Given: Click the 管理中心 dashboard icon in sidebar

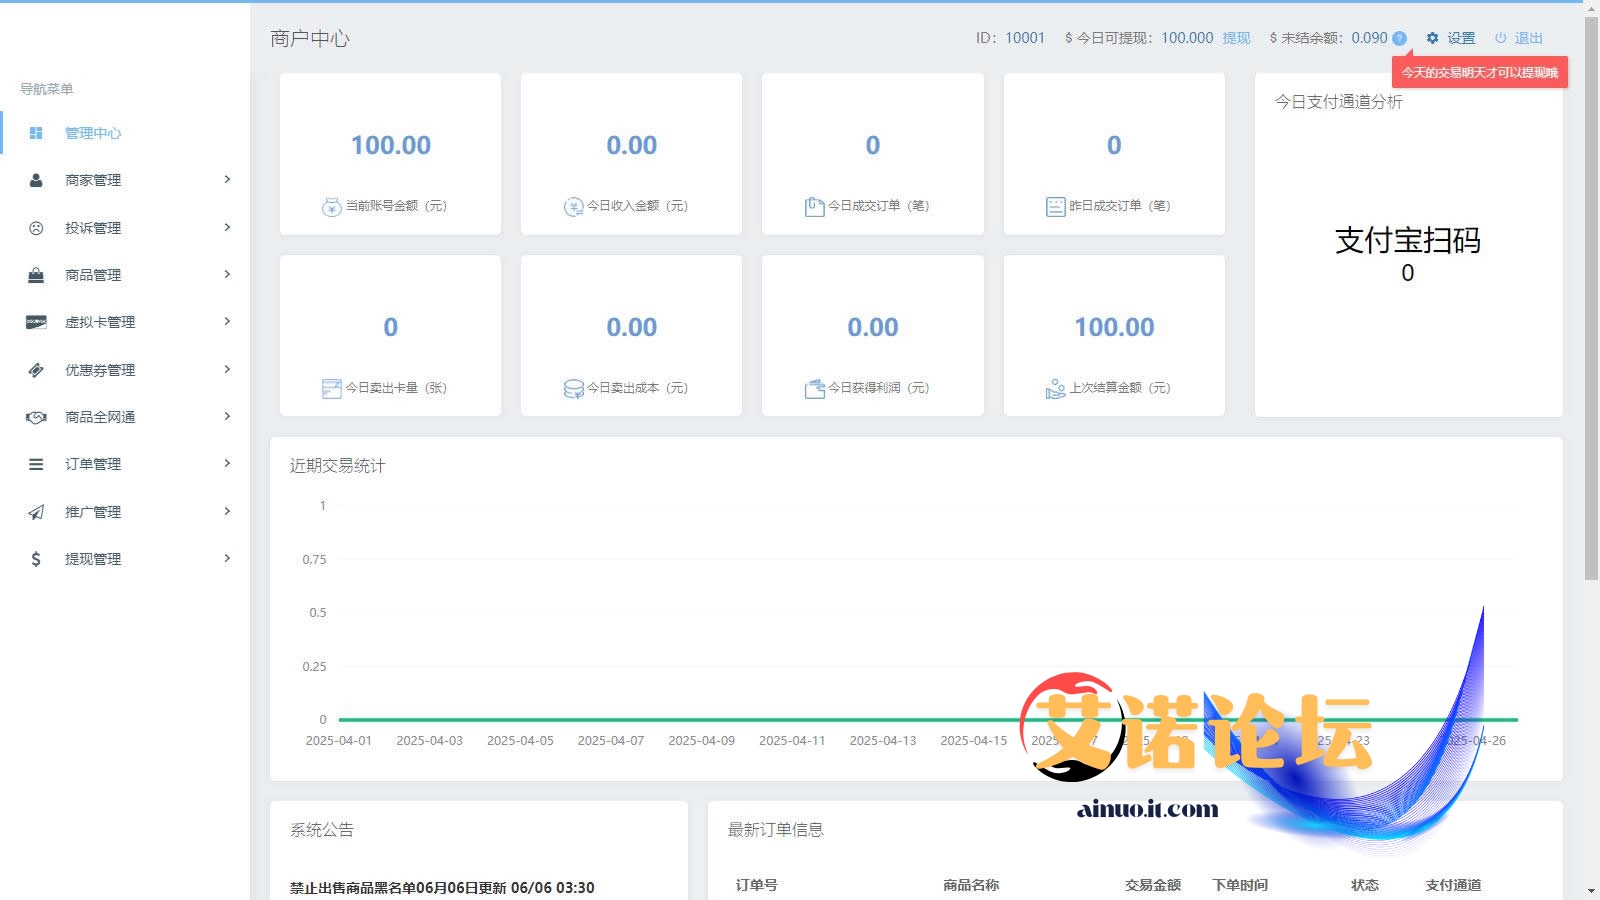Looking at the screenshot, I should click(x=36, y=133).
